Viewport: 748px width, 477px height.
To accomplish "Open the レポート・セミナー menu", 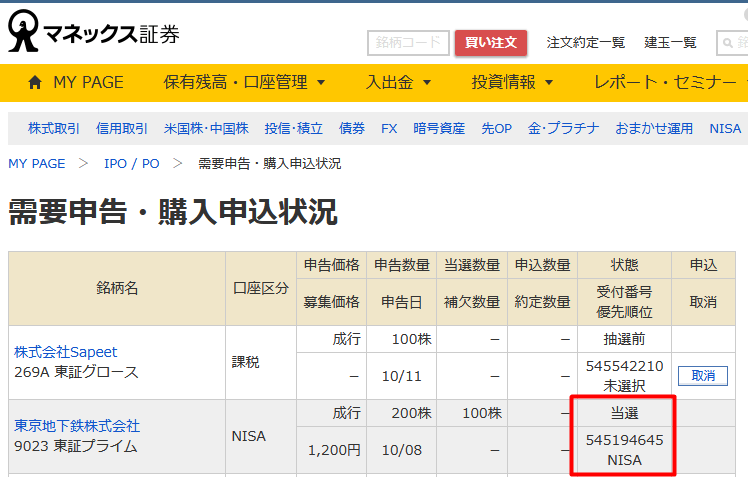I will (665, 83).
